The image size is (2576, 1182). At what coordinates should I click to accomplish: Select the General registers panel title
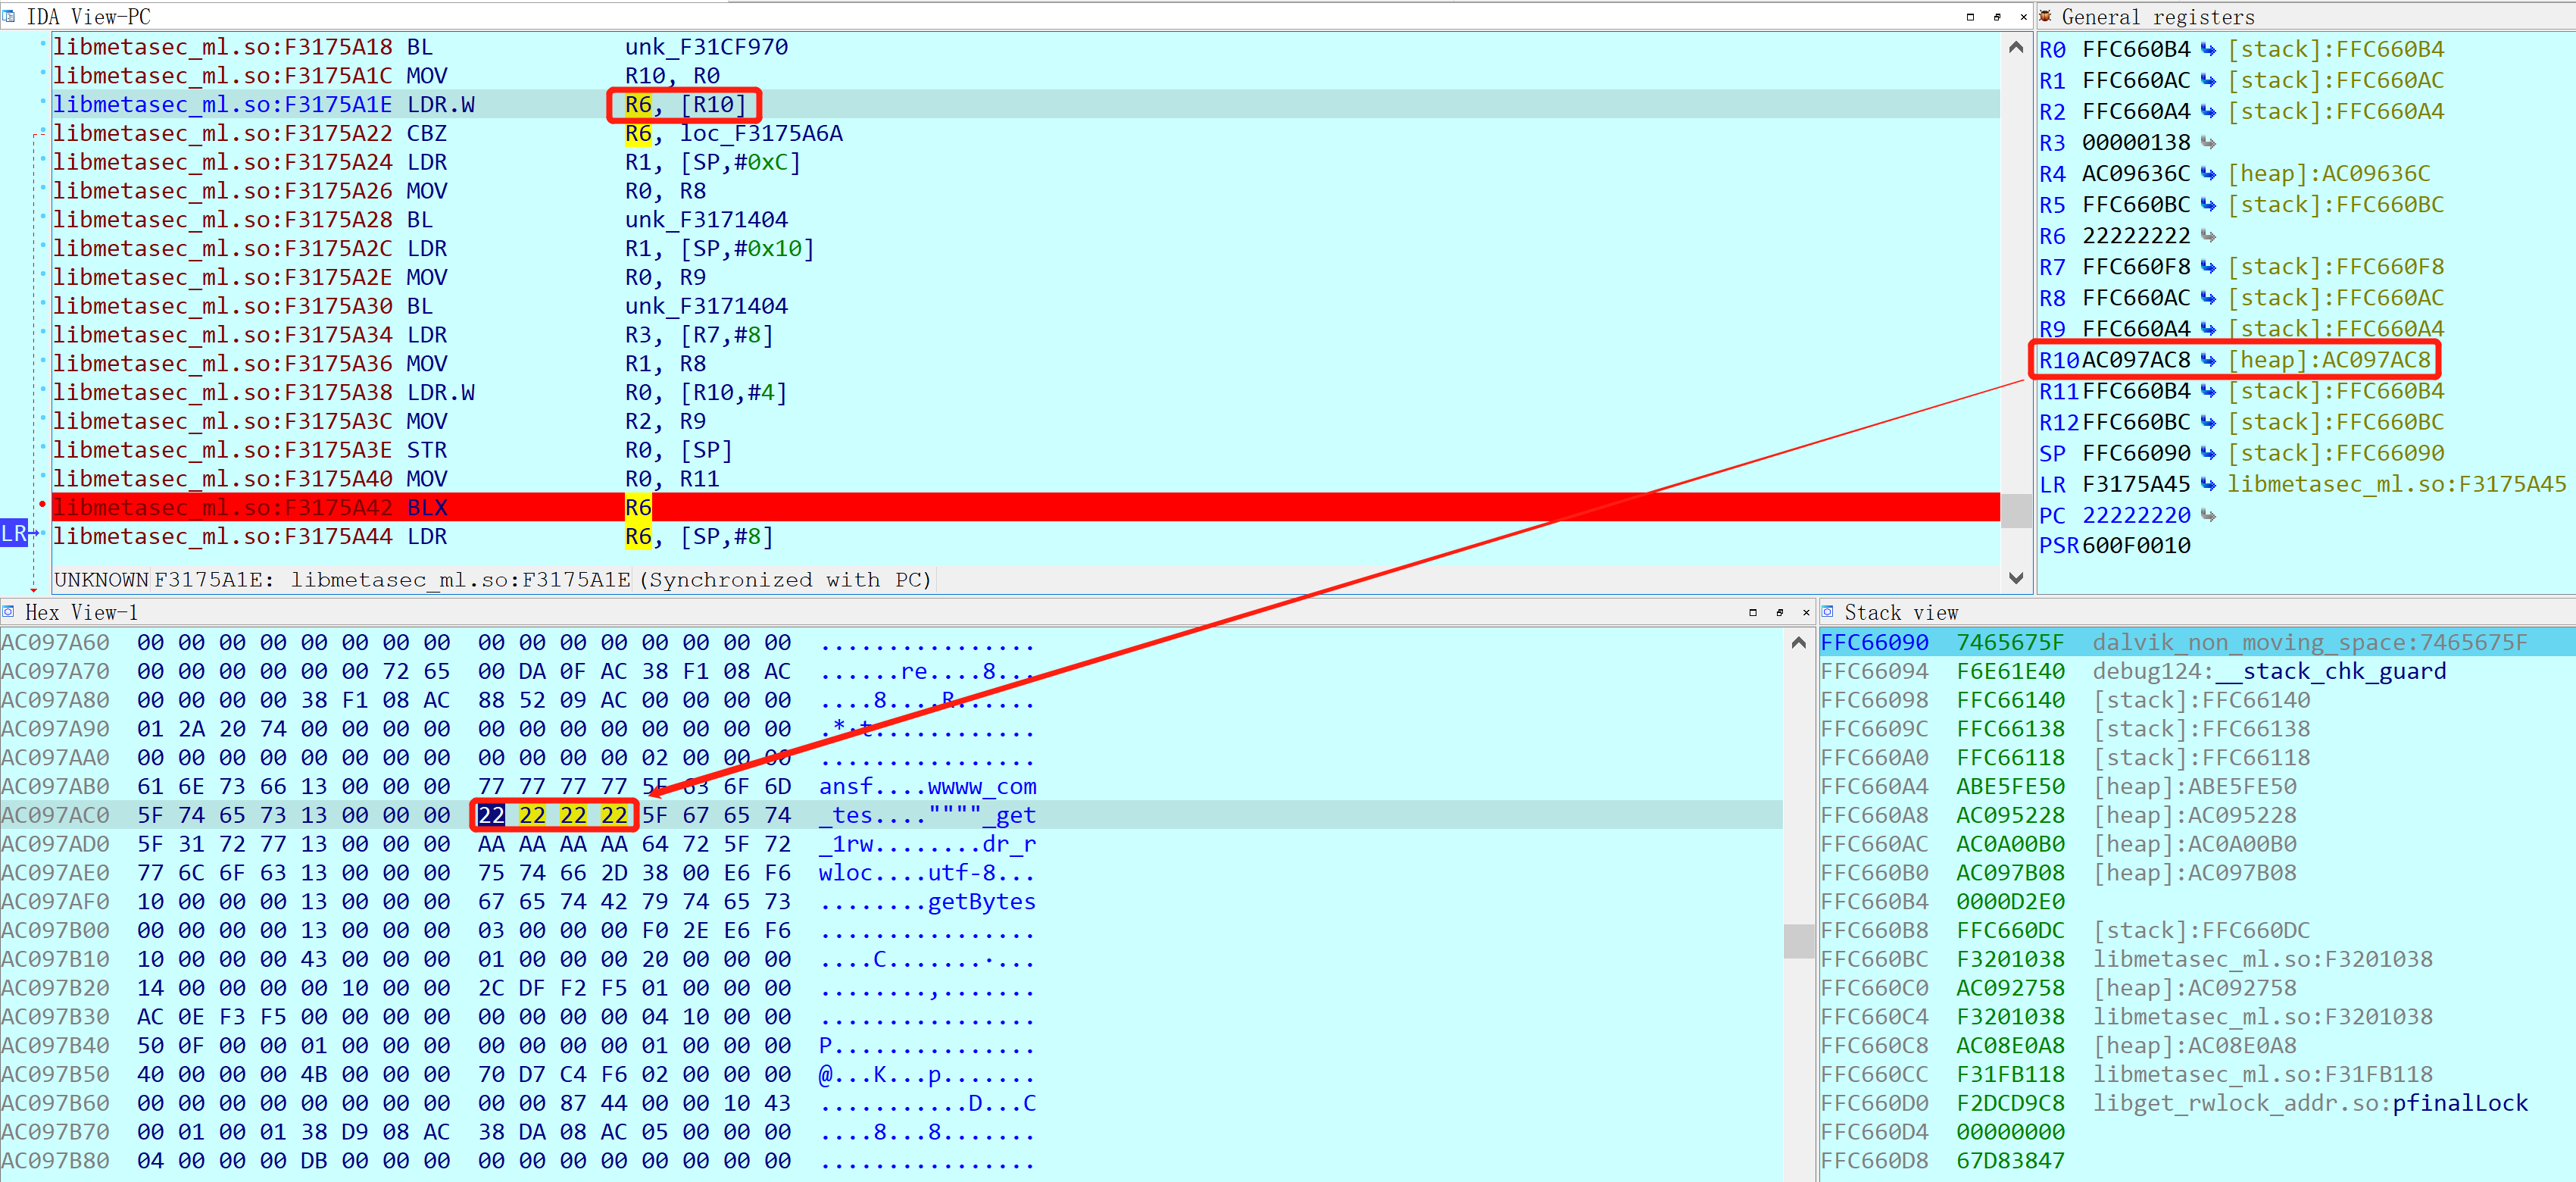2158,17
